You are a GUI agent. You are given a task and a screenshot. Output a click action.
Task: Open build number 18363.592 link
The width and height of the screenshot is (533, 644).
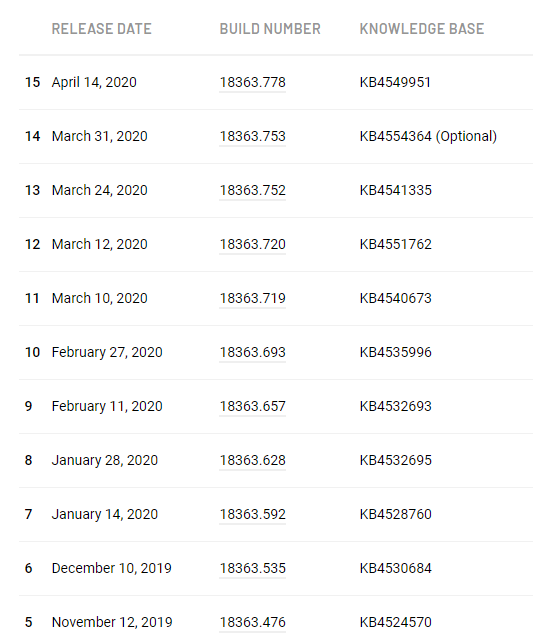point(253,514)
